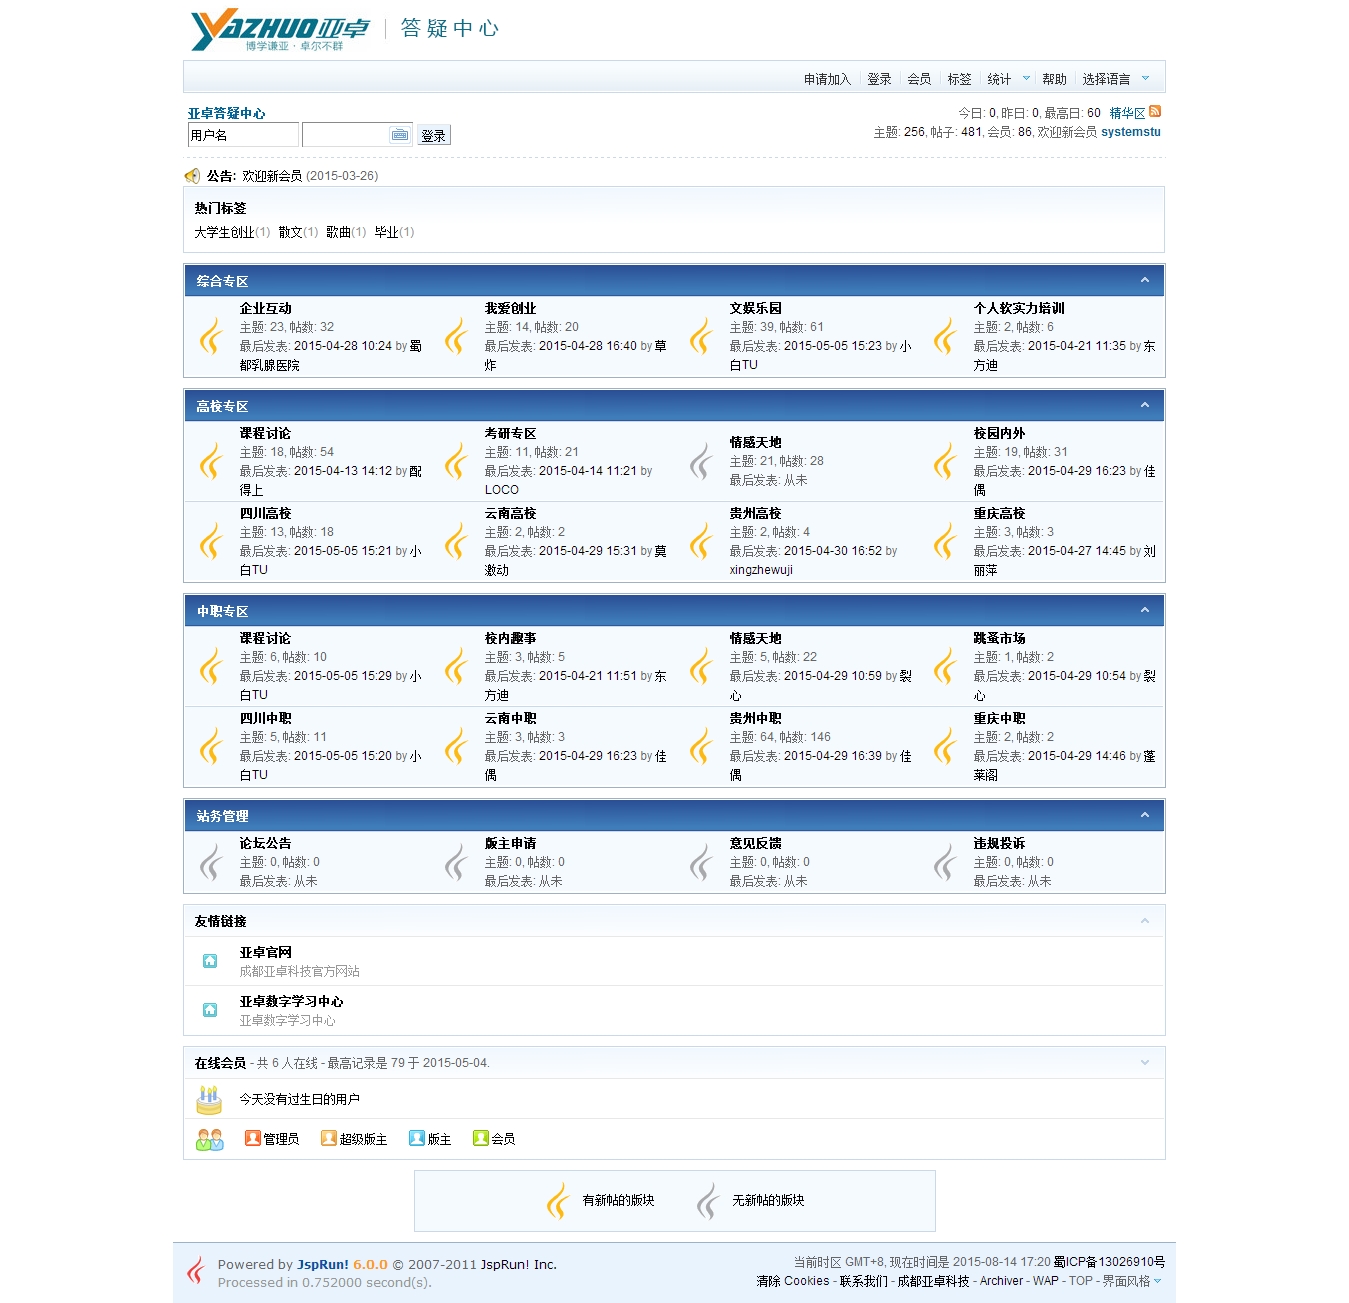Click grey flame icon beside 版主申请
1349x1303 pixels.
[455, 863]
